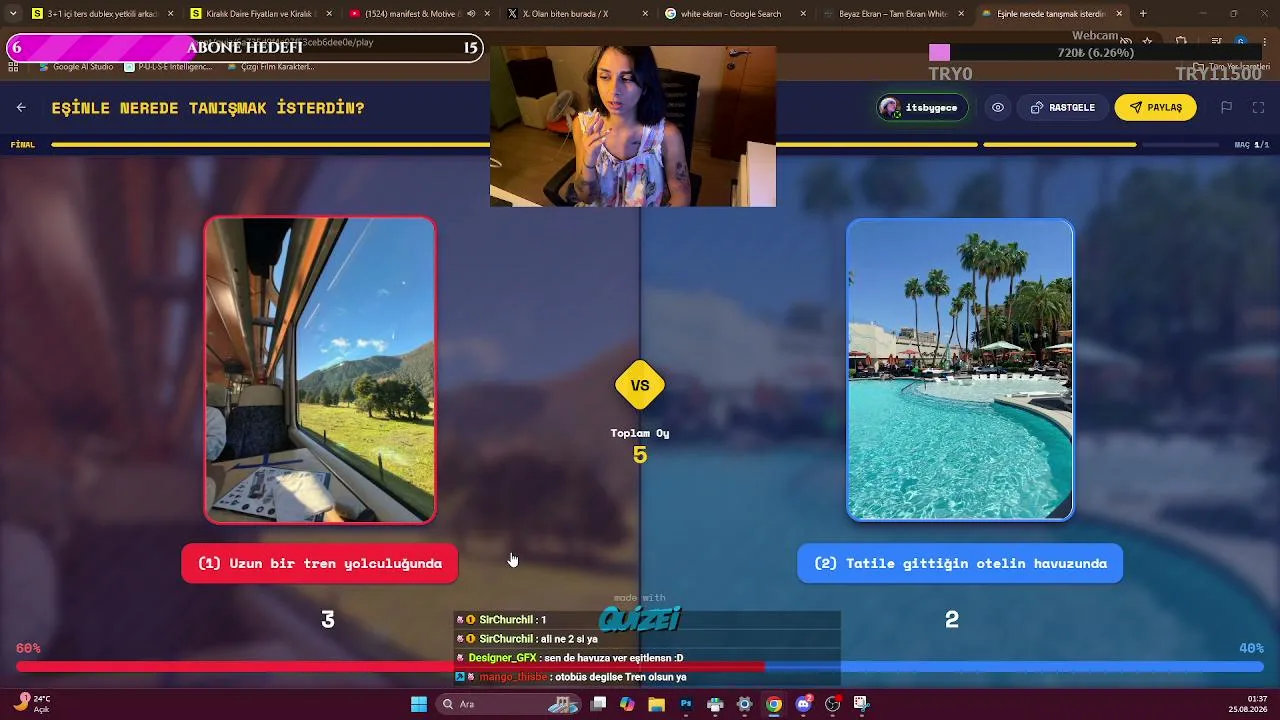This screenshot has width=1280, height=720.
Task: Click the FİNAL stage label
Action: point(23,145)
